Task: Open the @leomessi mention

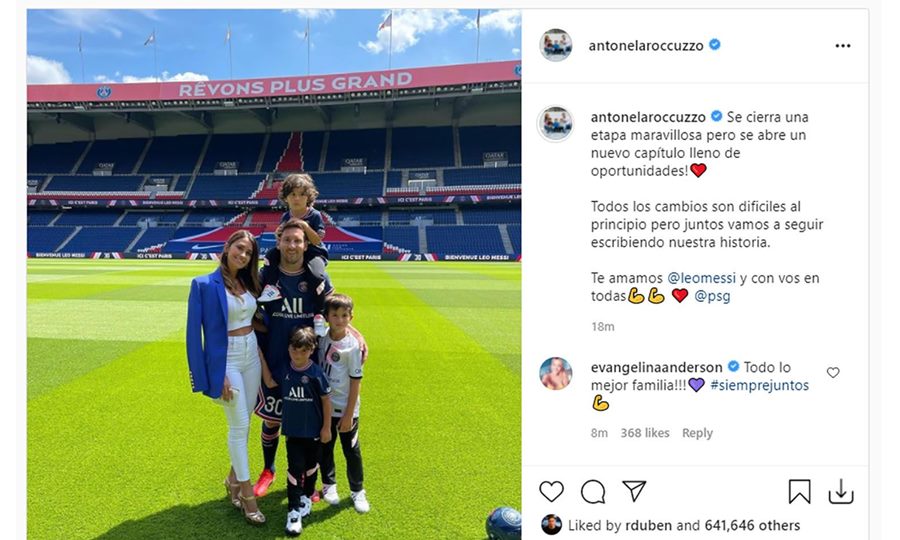Action: point(701,278)
